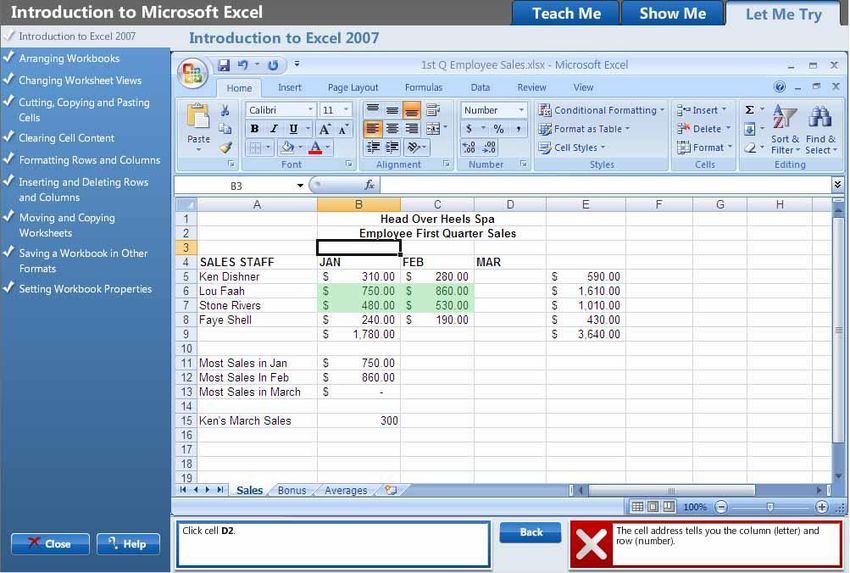Click the Insert Worksheet tab icon

point(391,490)
